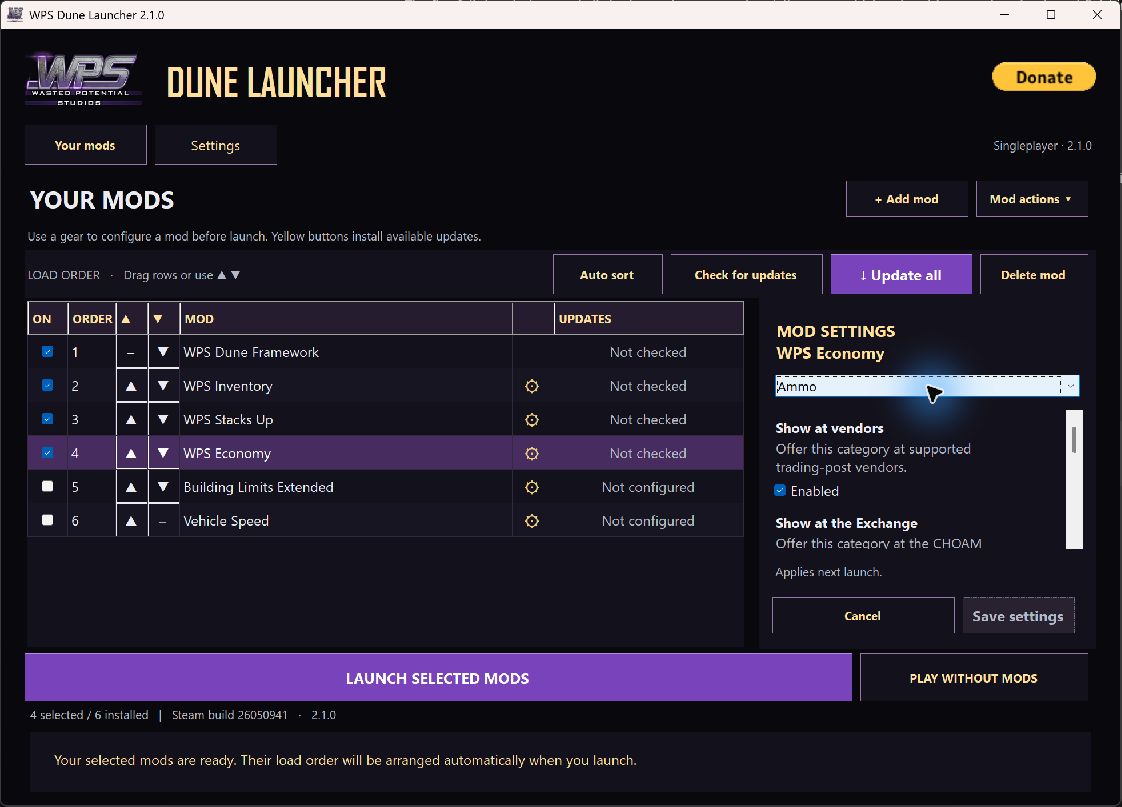Click Save settings button
The image size is (1122, 807).
pyautogui.click(x=1018, y=616)
